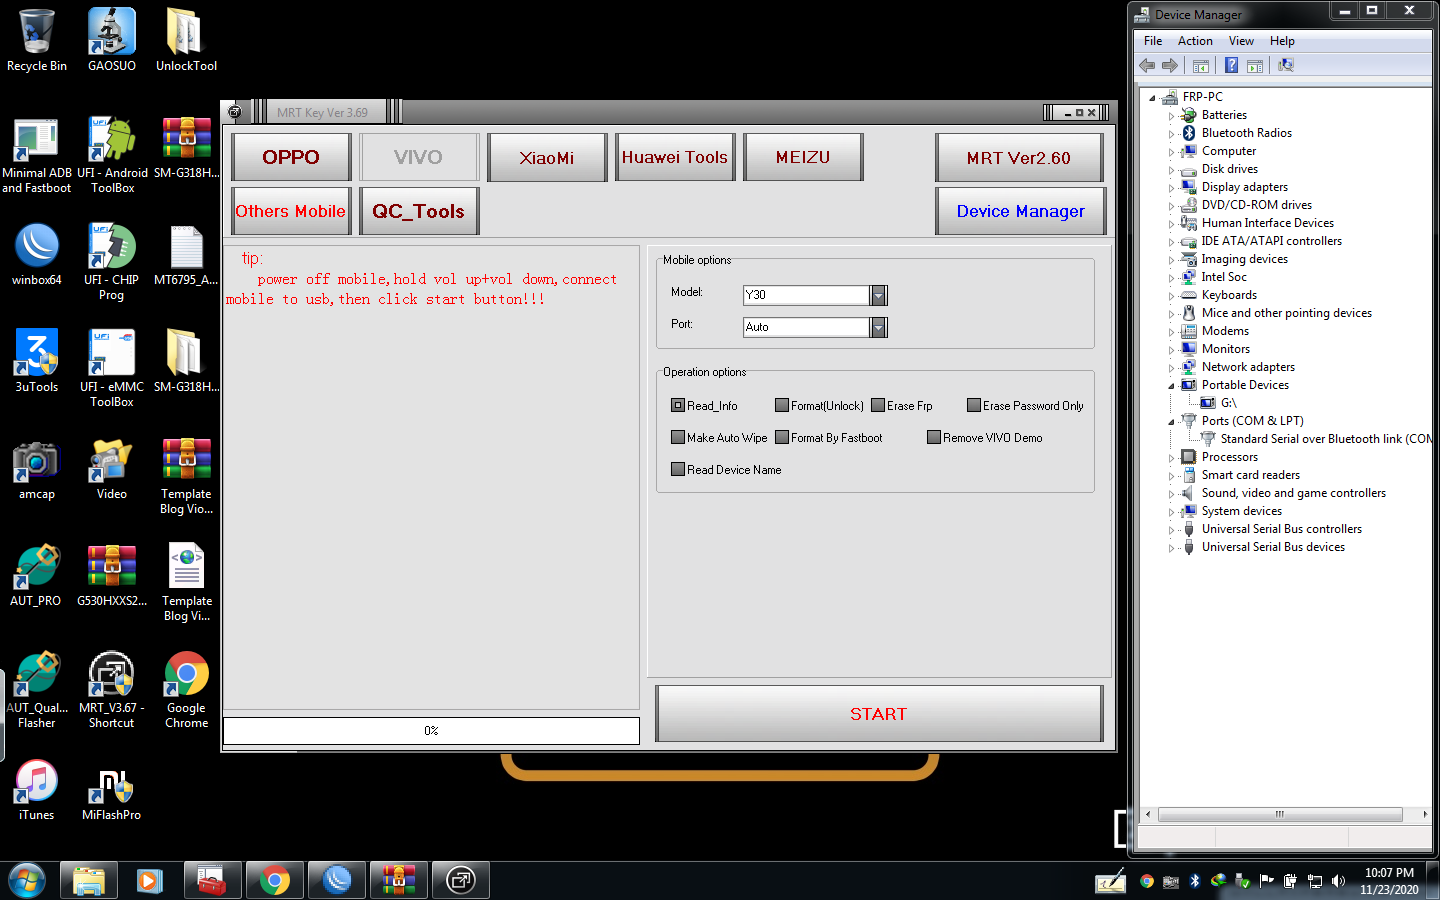Image resolution: width=1440 pixels, height=900 pixels.
Task: Launch Google Chrome desktop icon
Action: click(x=186, y=690)
